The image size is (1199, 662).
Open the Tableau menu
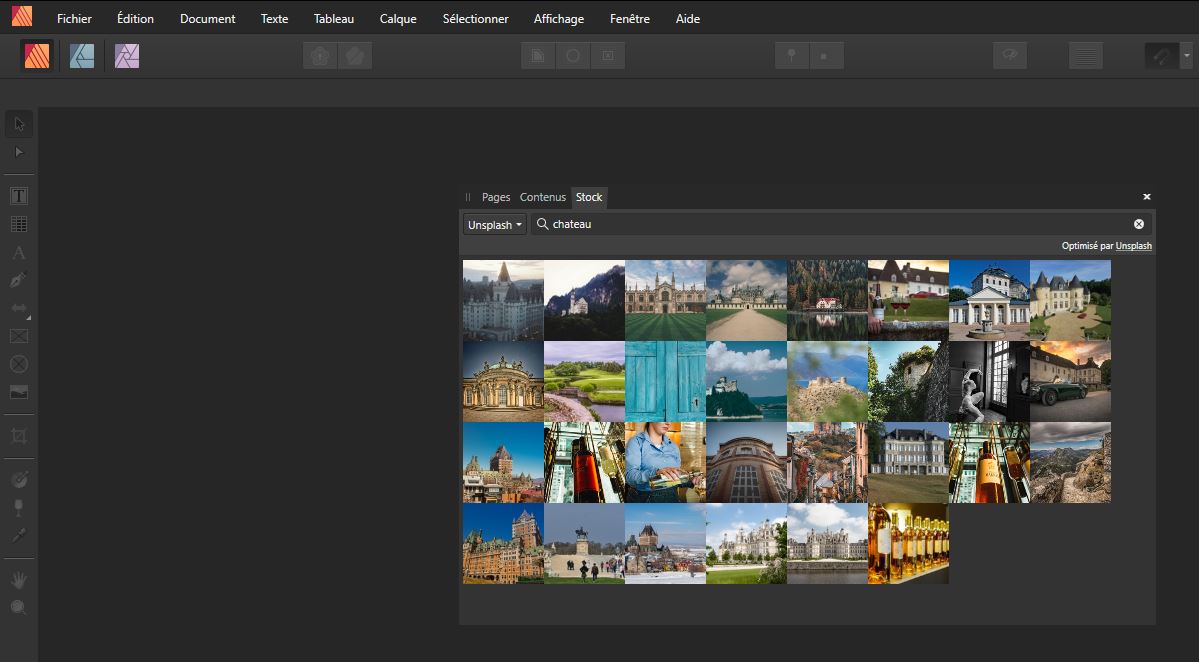coord(333,18)
